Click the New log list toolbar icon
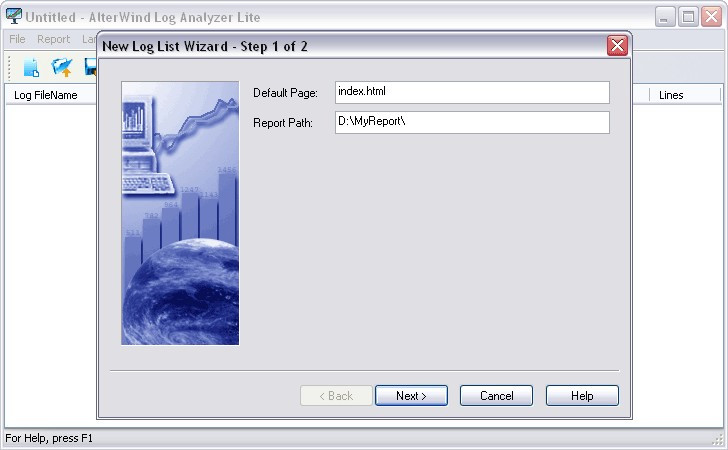 coord(32,67)
